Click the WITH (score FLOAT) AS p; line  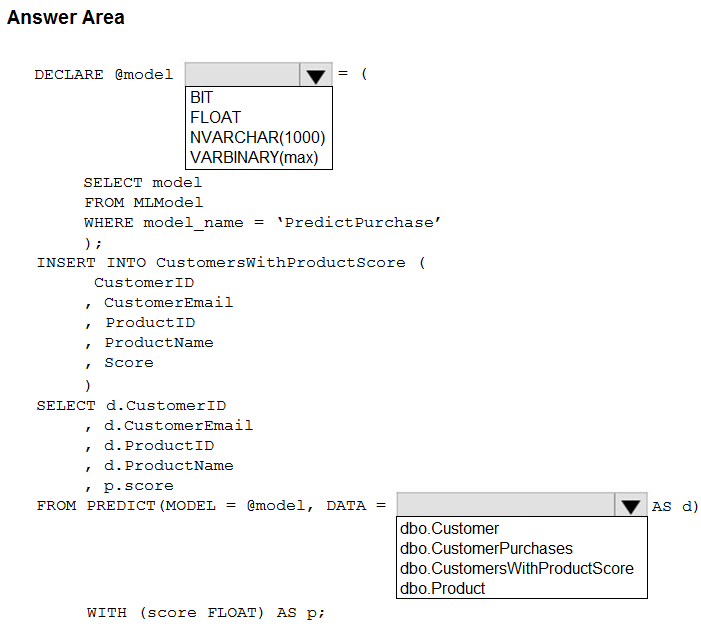(206, 612)
